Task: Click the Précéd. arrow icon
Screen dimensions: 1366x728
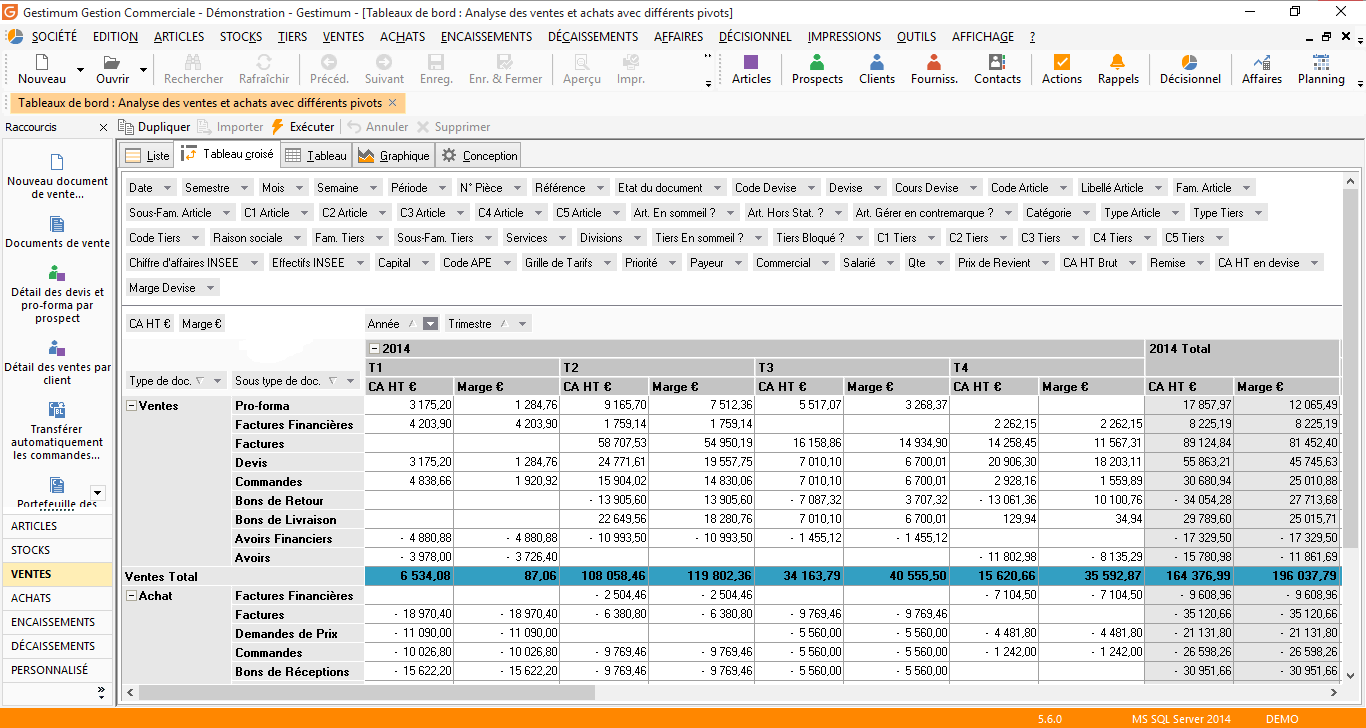Action: 329,62
